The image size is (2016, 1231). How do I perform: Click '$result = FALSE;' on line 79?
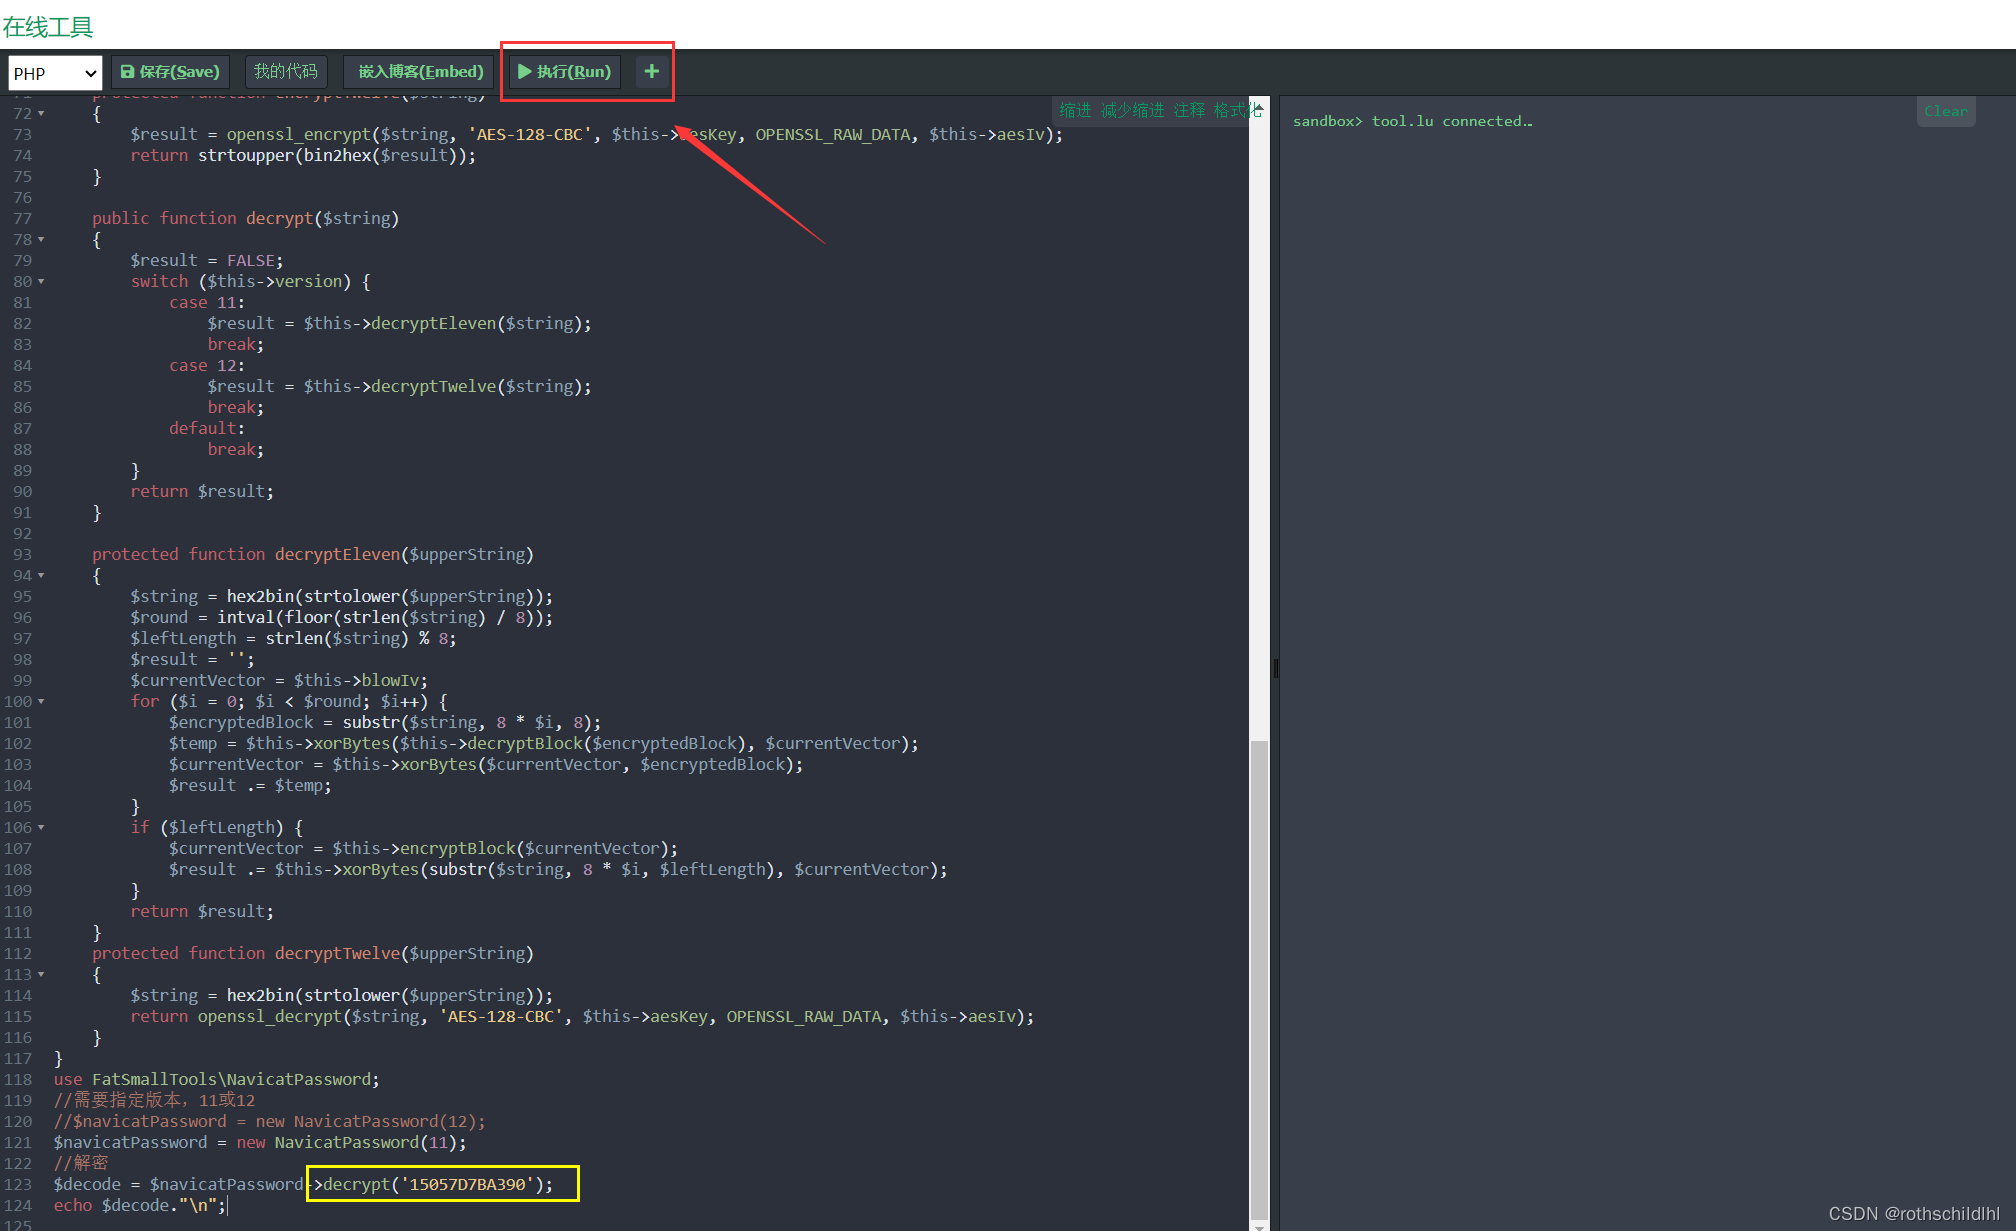207,260
